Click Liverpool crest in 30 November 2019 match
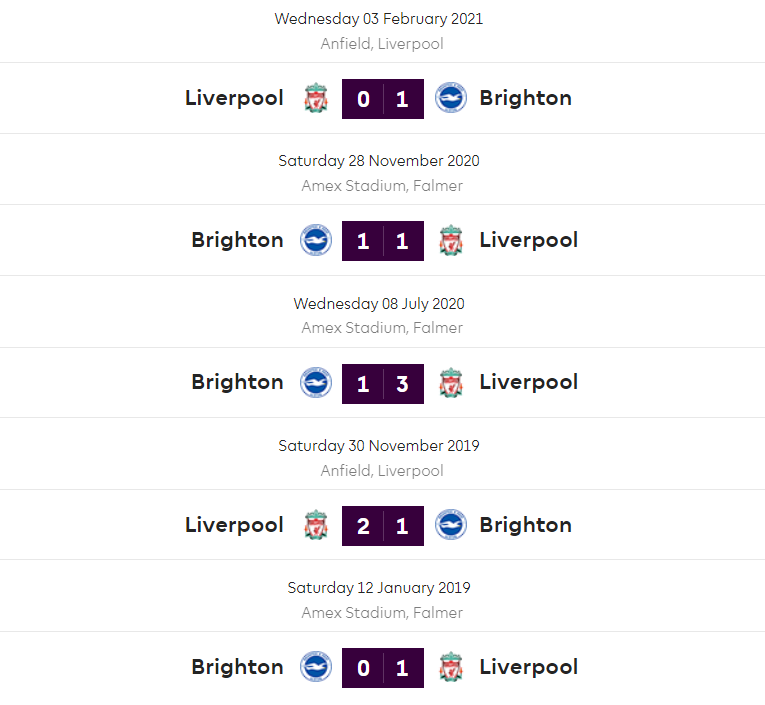 click(316, 525)
